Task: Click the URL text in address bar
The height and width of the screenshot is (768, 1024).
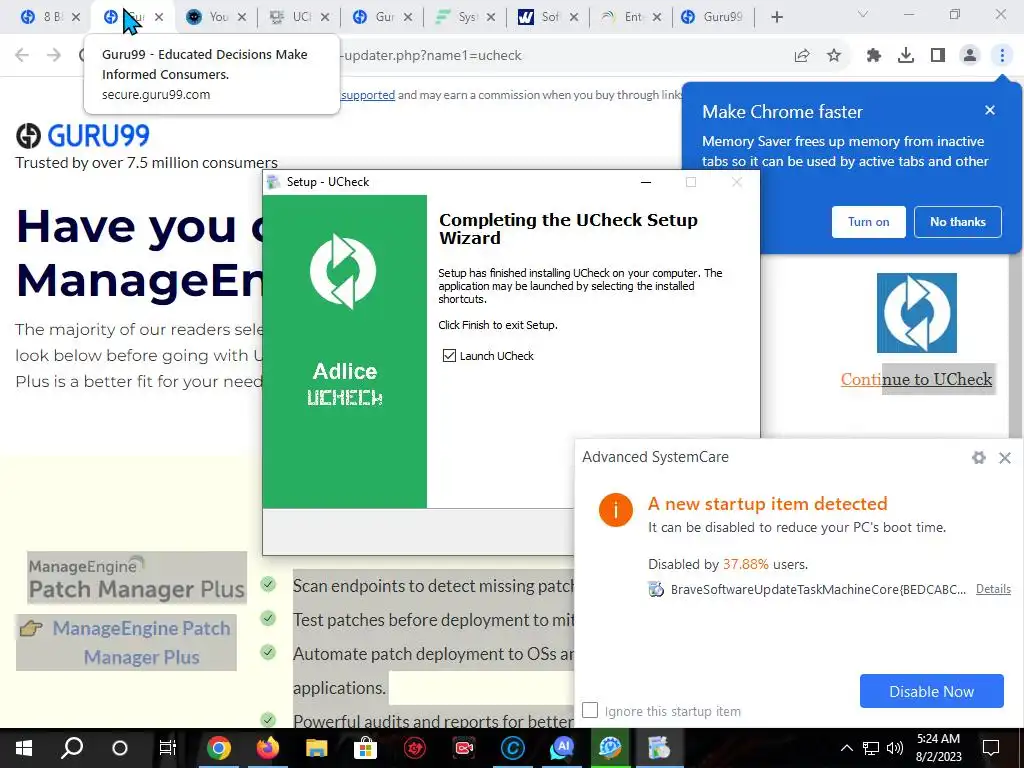Action: [x=431, y=56]
